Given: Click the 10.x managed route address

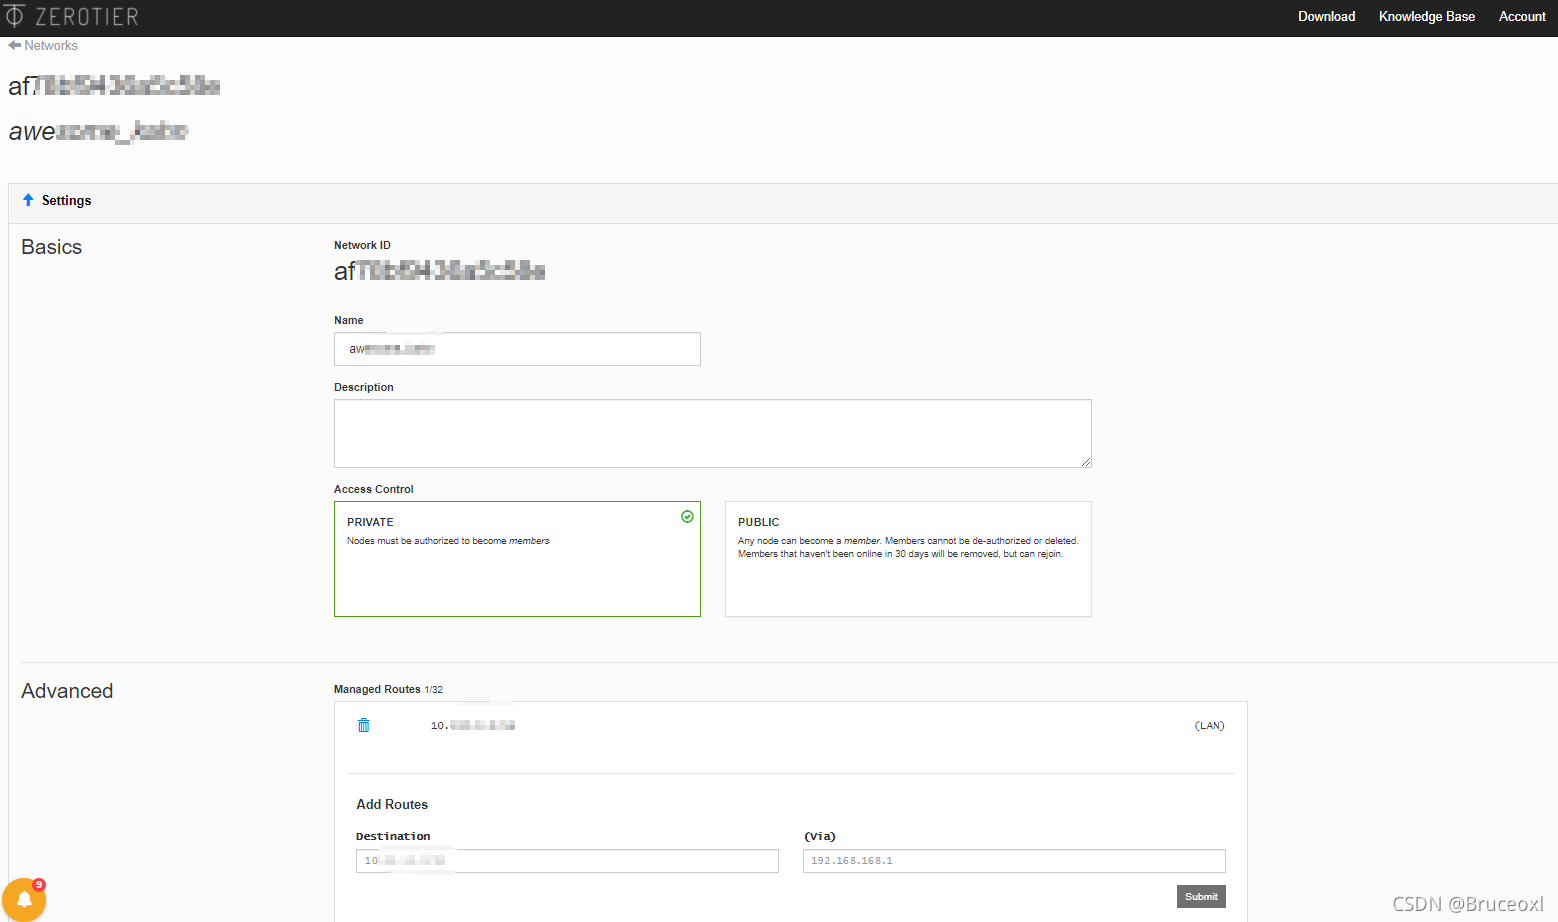Looking at the screenshot, I should coord(472,725).
